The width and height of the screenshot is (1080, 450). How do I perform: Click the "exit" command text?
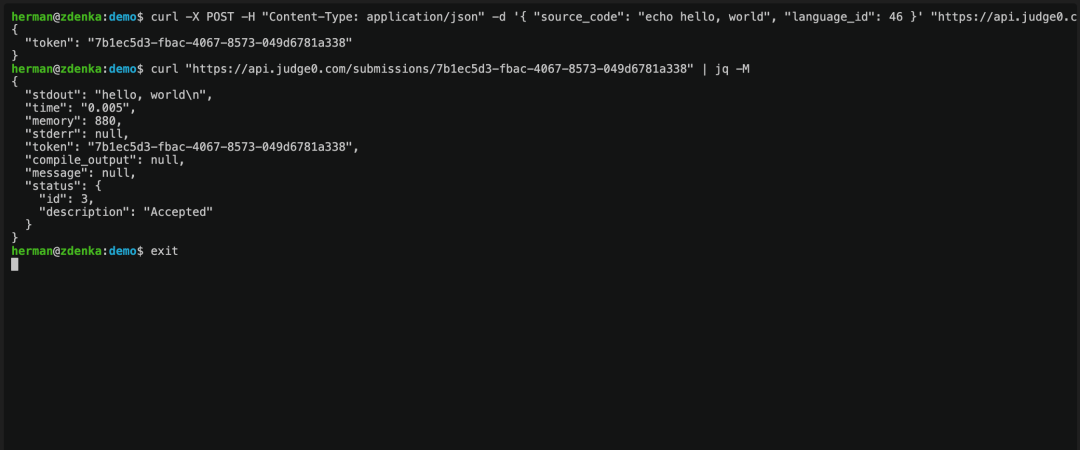164,250
